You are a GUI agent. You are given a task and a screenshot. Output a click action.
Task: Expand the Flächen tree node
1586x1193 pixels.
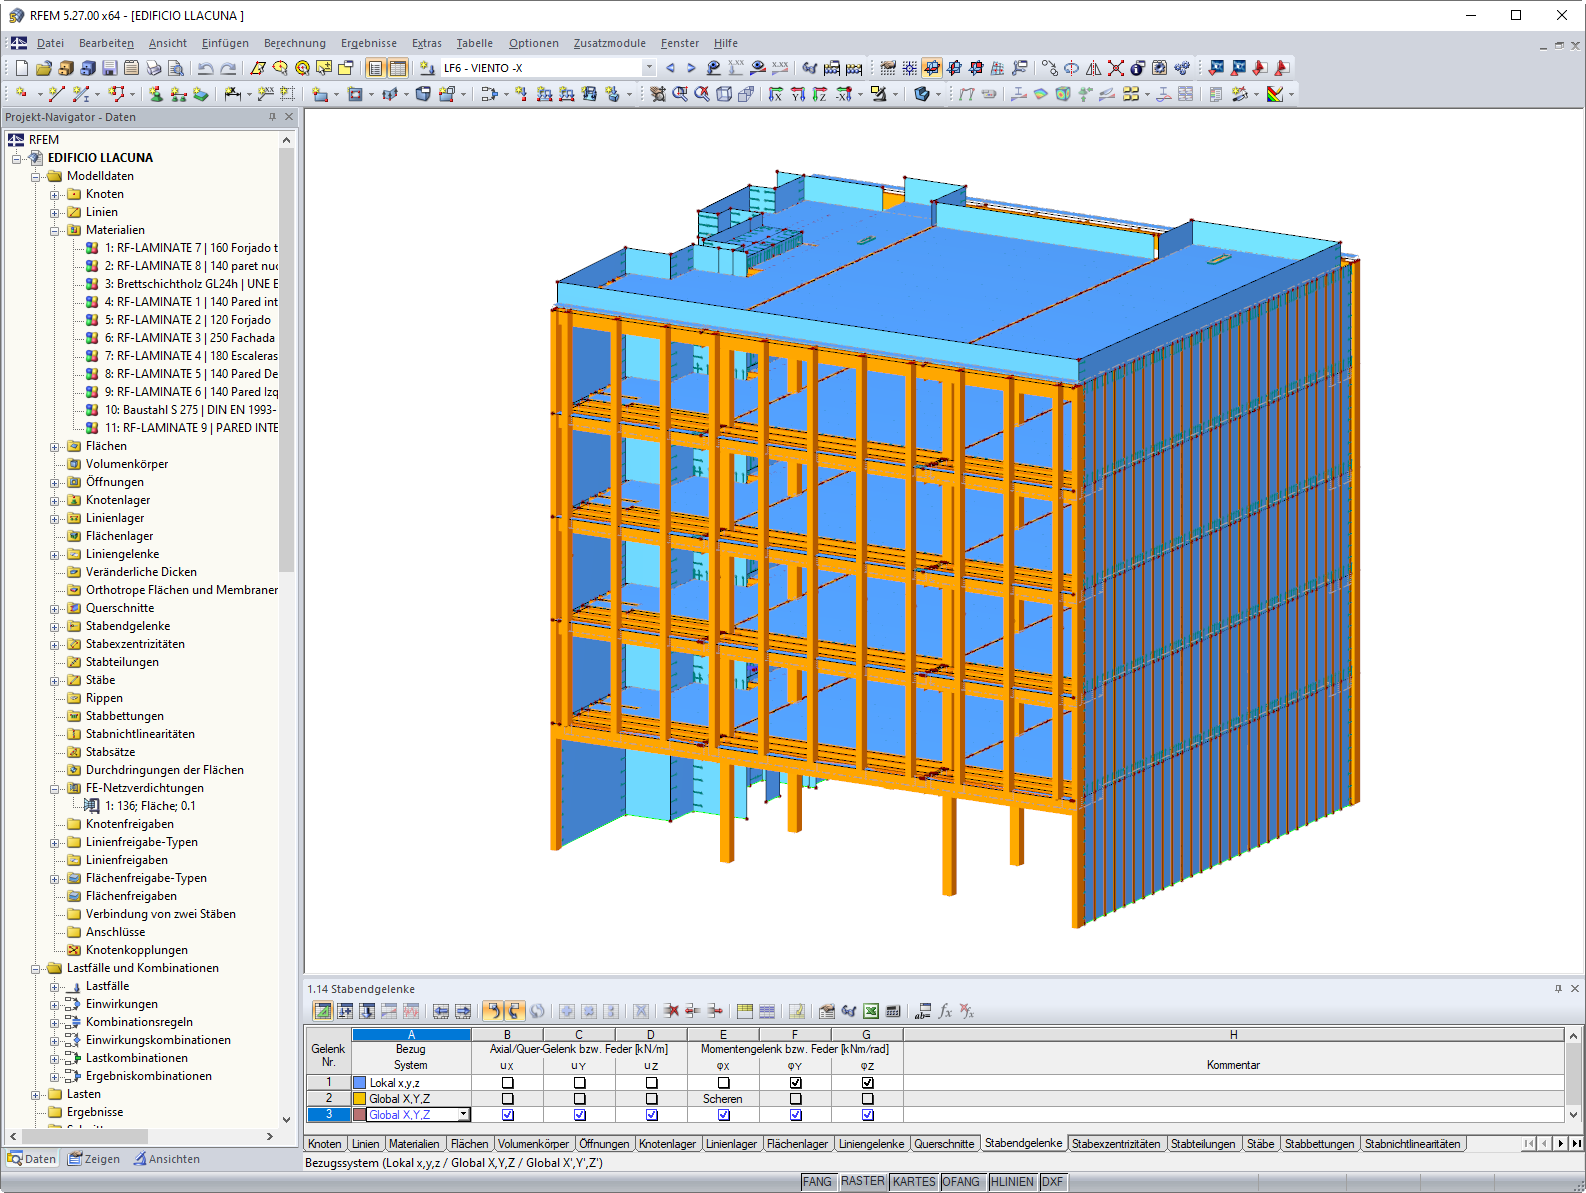[x=55, y=447]
